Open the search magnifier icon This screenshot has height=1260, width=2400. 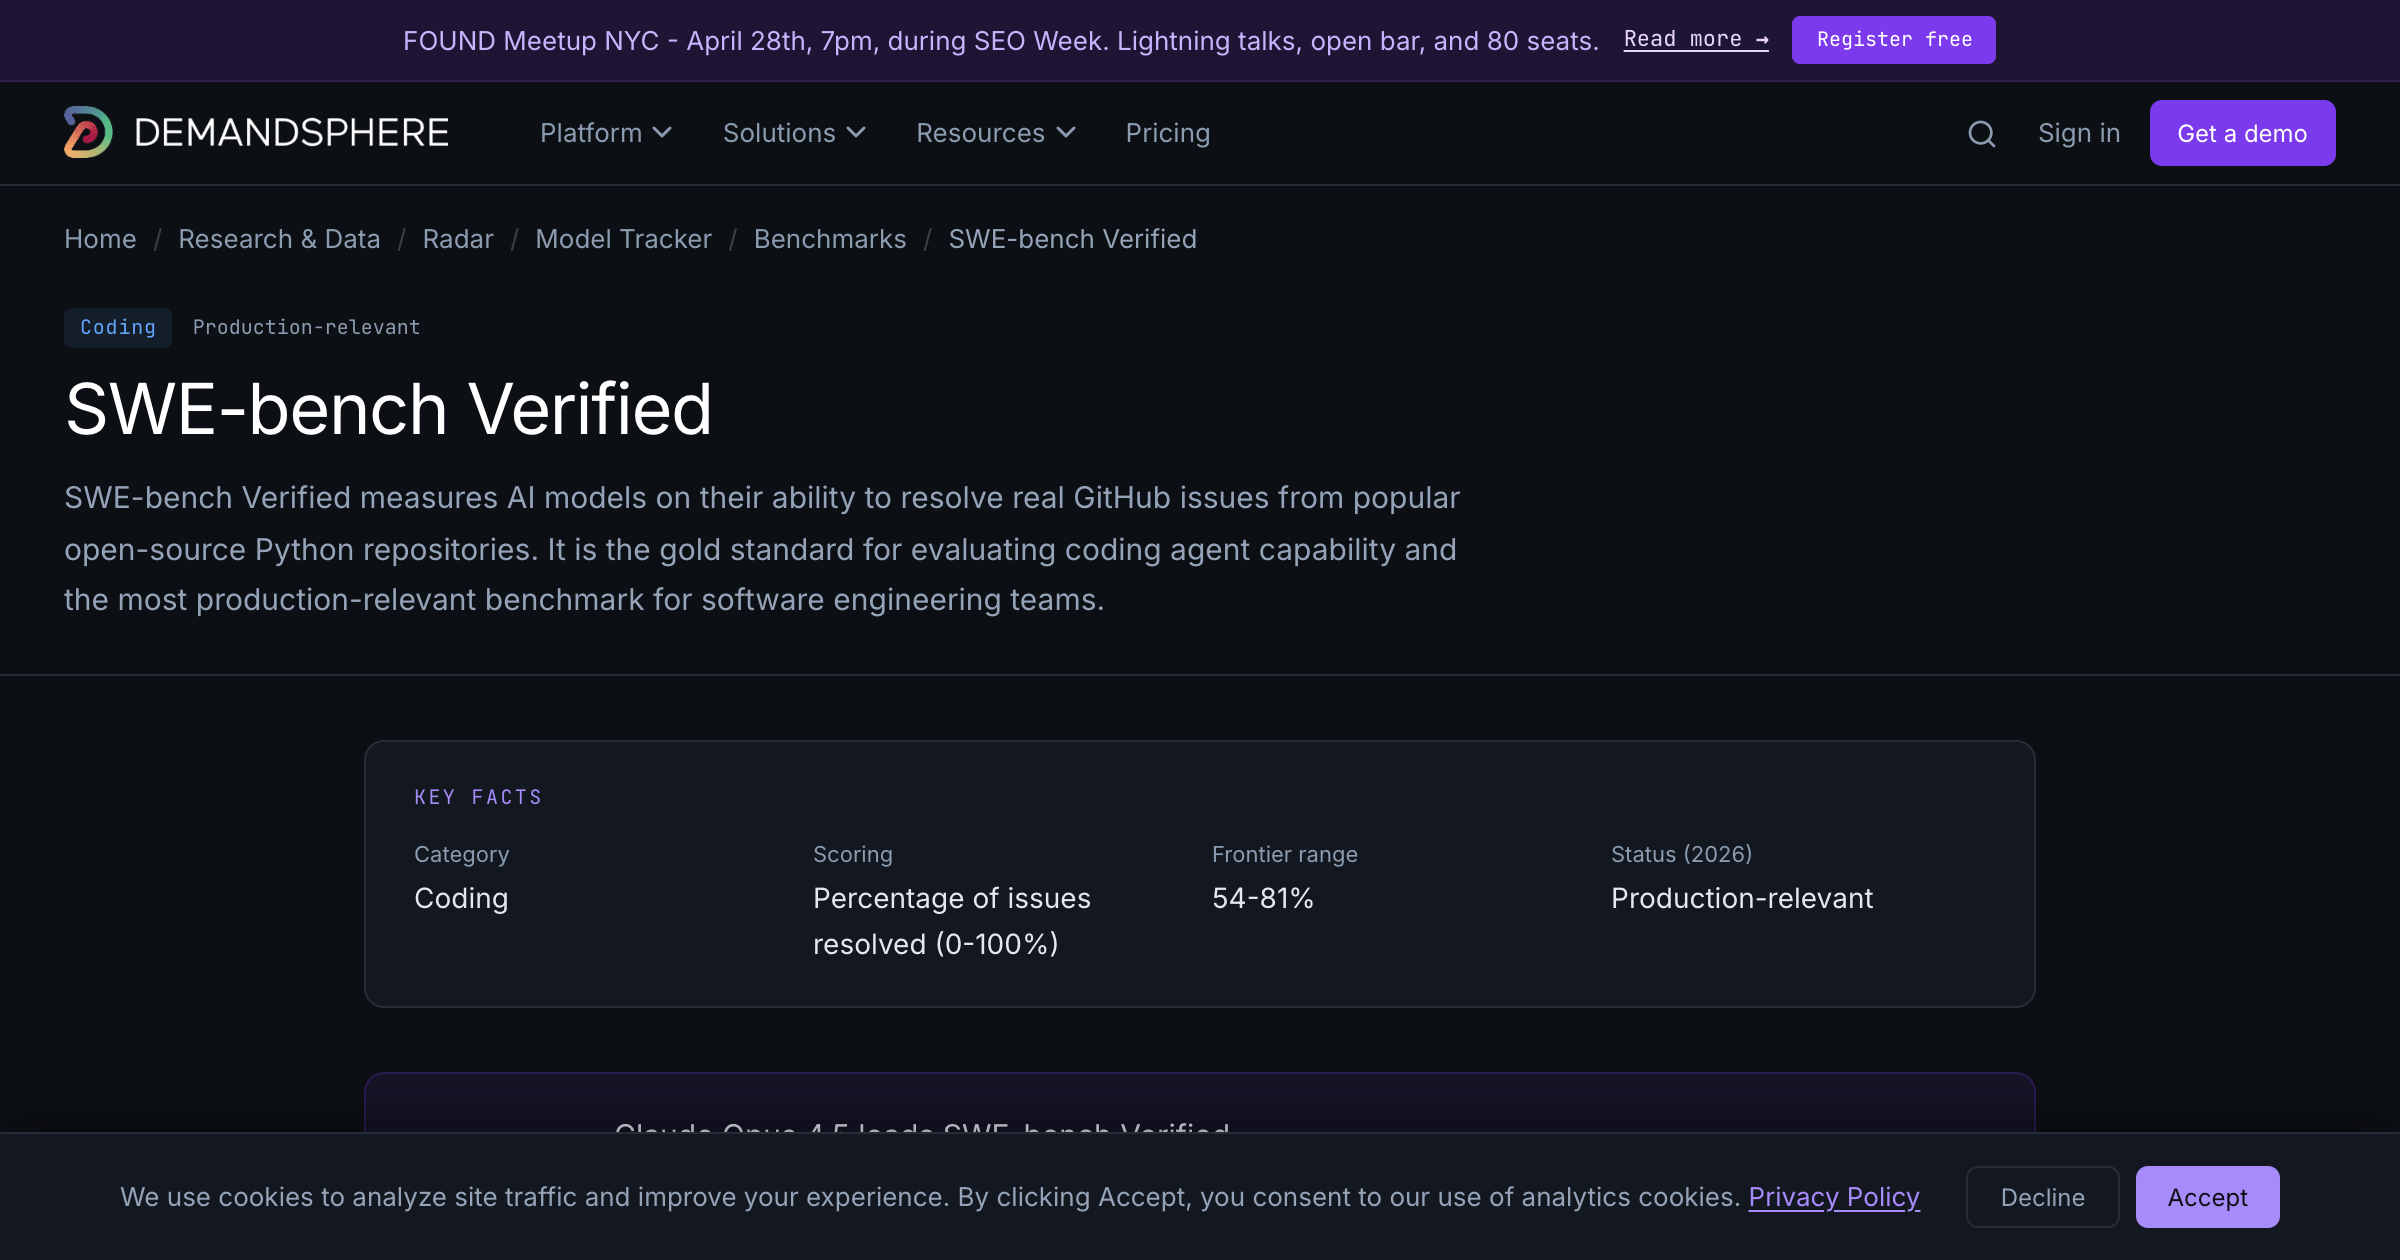(x=1981, y=134)
